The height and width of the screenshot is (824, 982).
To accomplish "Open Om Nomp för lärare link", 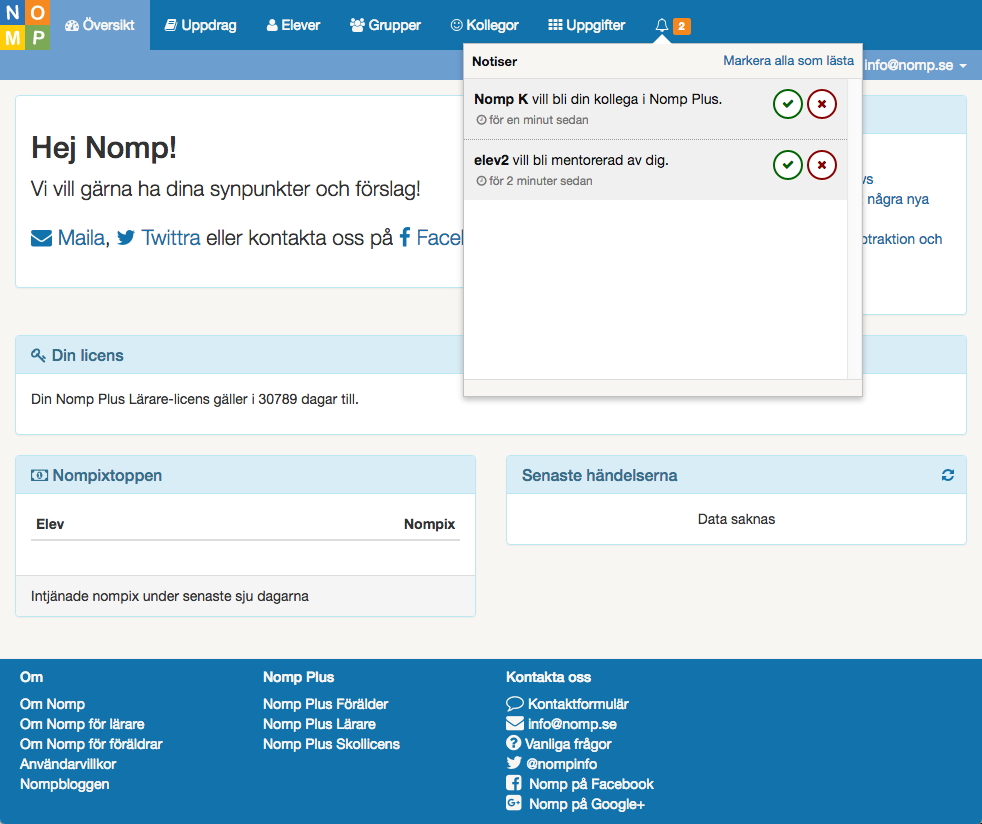I will pyautogui.click(x=82, y=724).
